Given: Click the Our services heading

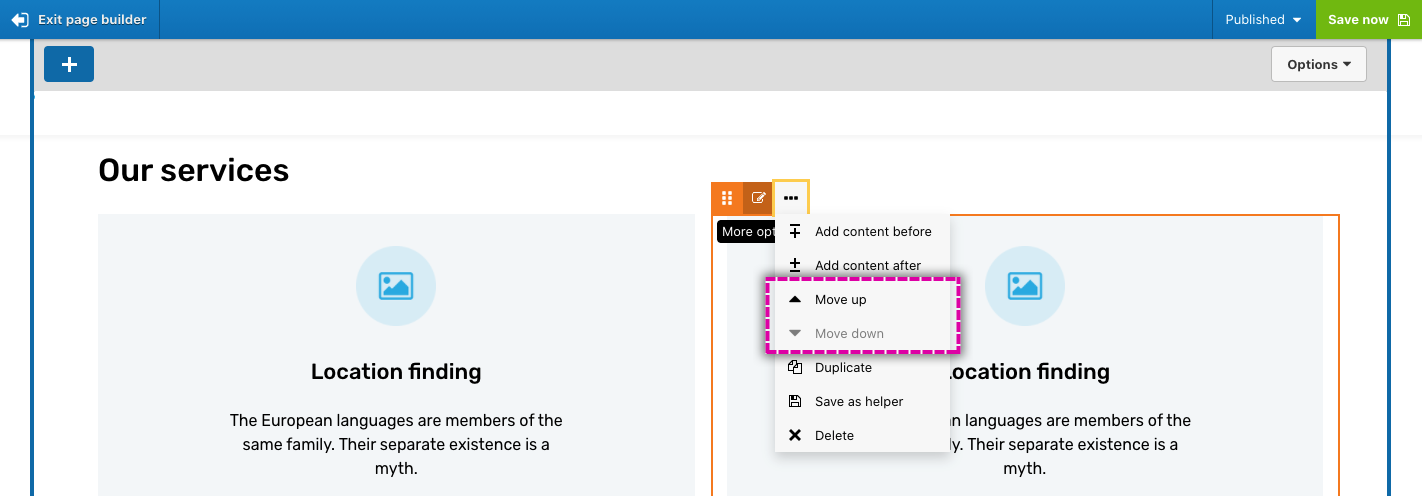Looking at the screenshot, I should coord(193,171).
